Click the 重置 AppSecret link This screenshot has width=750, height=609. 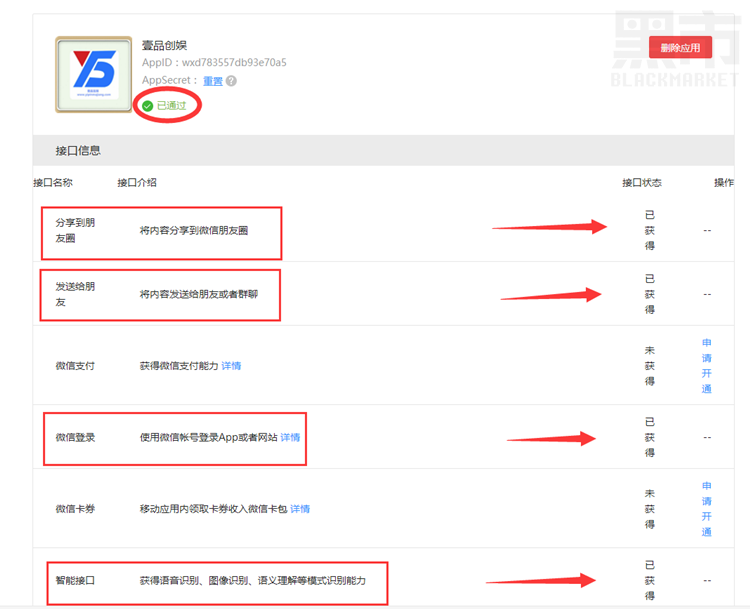tap(213, 81)
